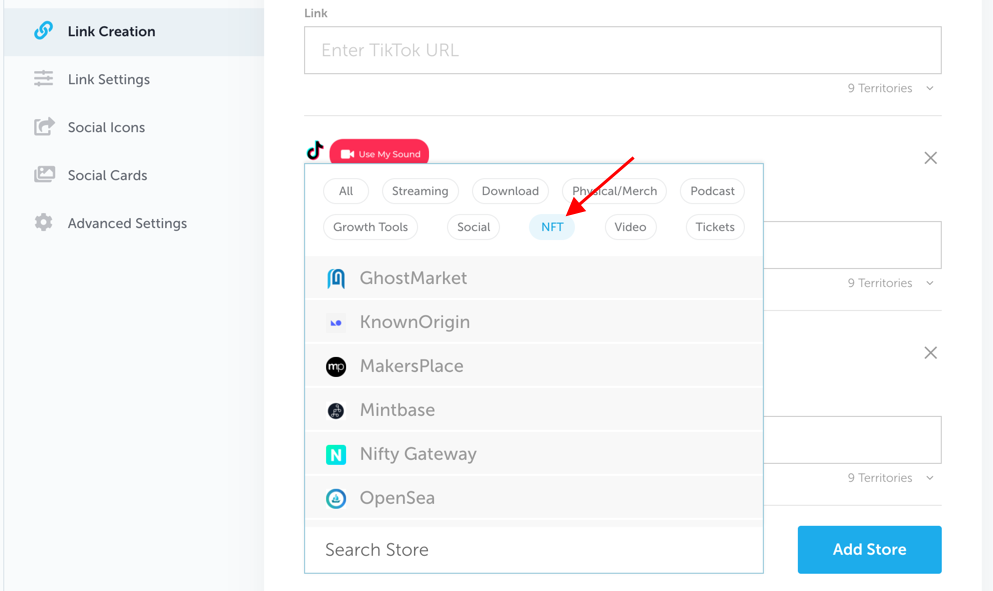Select the Growth Tools filter

tap(370, 227)
